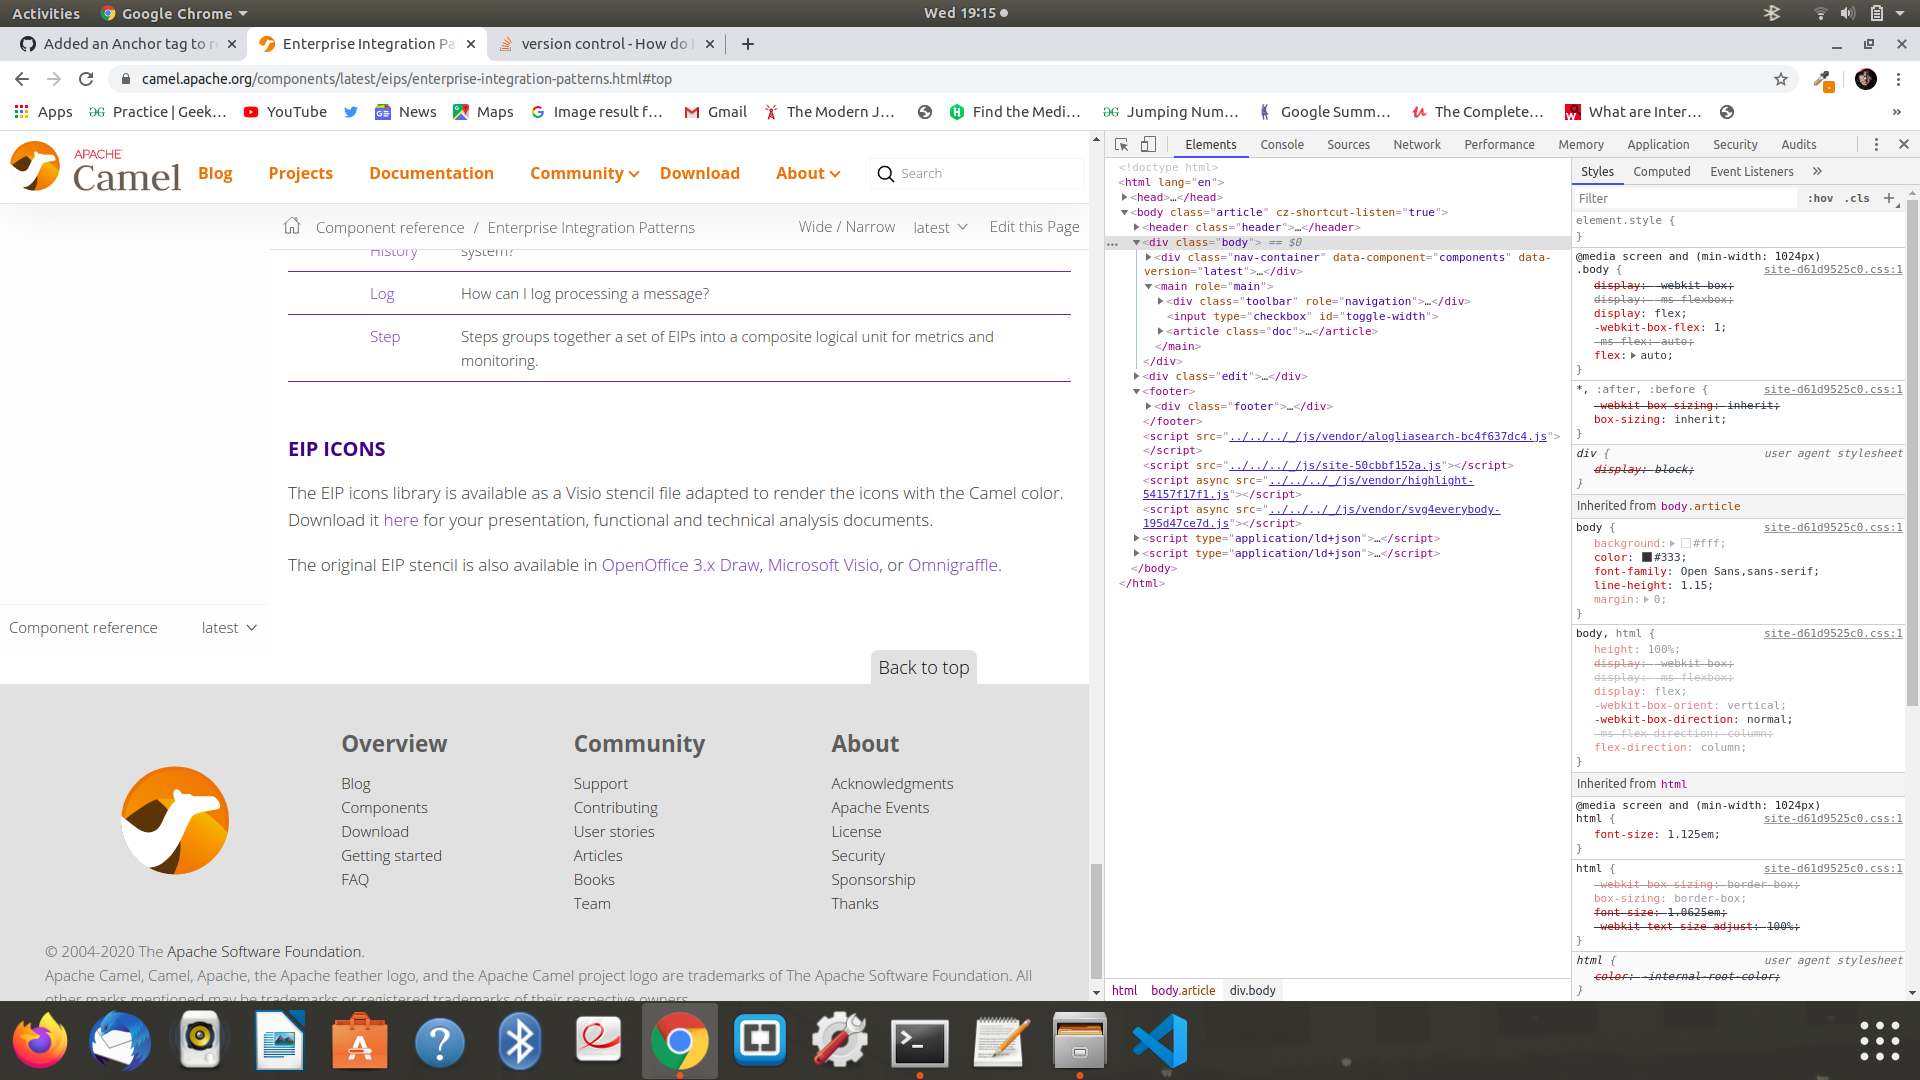Open the Files manager from the dock
Screen dimensions: 1920x1080
[1080, 1041]
